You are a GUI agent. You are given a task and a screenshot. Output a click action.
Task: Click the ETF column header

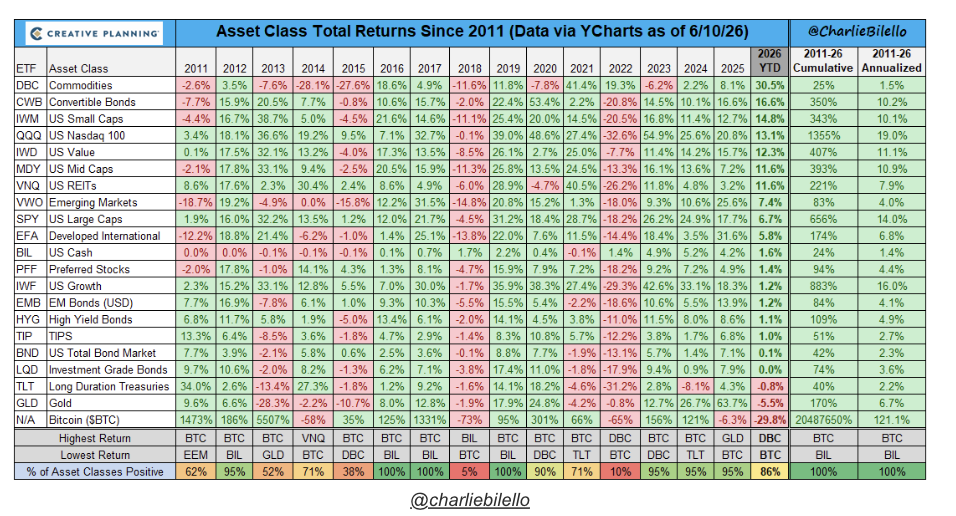point(26,68)
